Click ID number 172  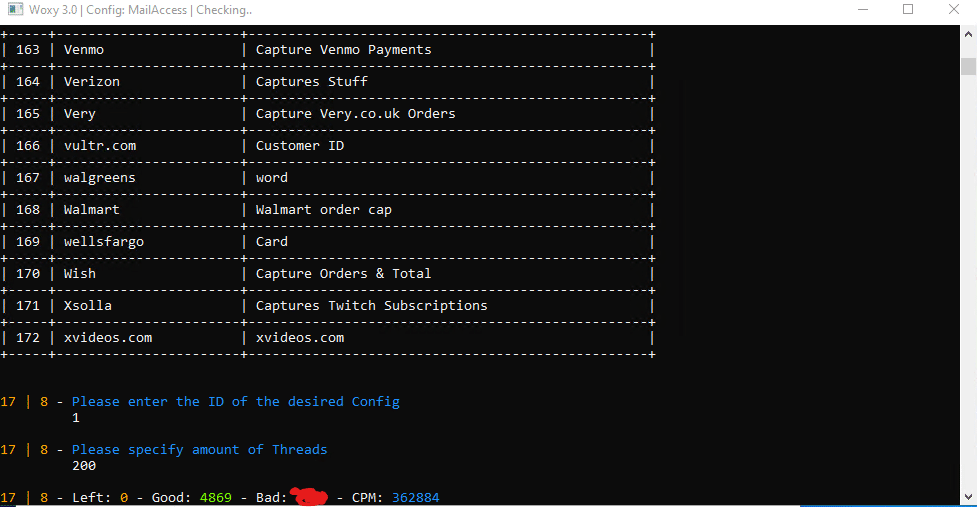pos(27,338)
